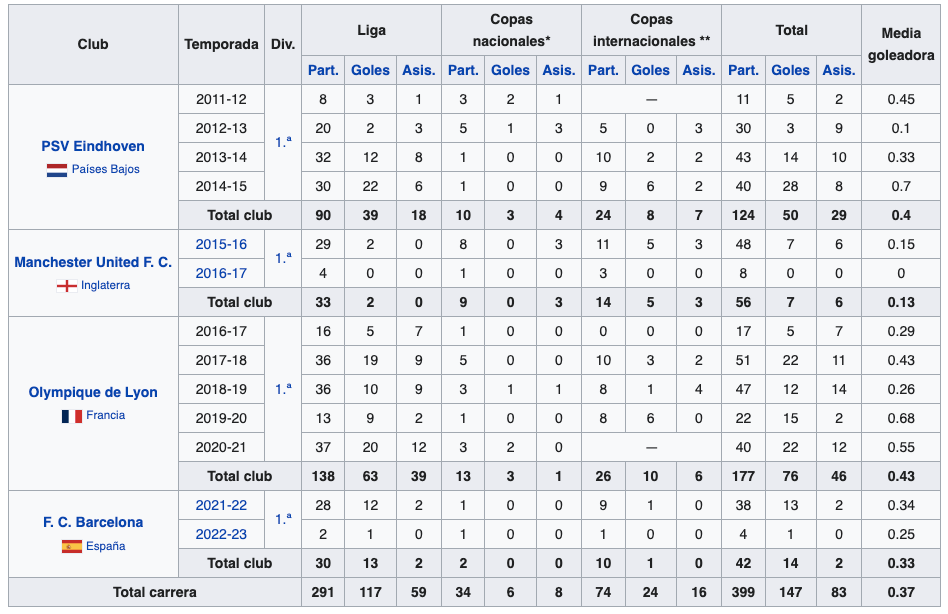This screenshot has height=614, width=948.
Task: Click the Asis. header under Total
Action: click(839, 70)
